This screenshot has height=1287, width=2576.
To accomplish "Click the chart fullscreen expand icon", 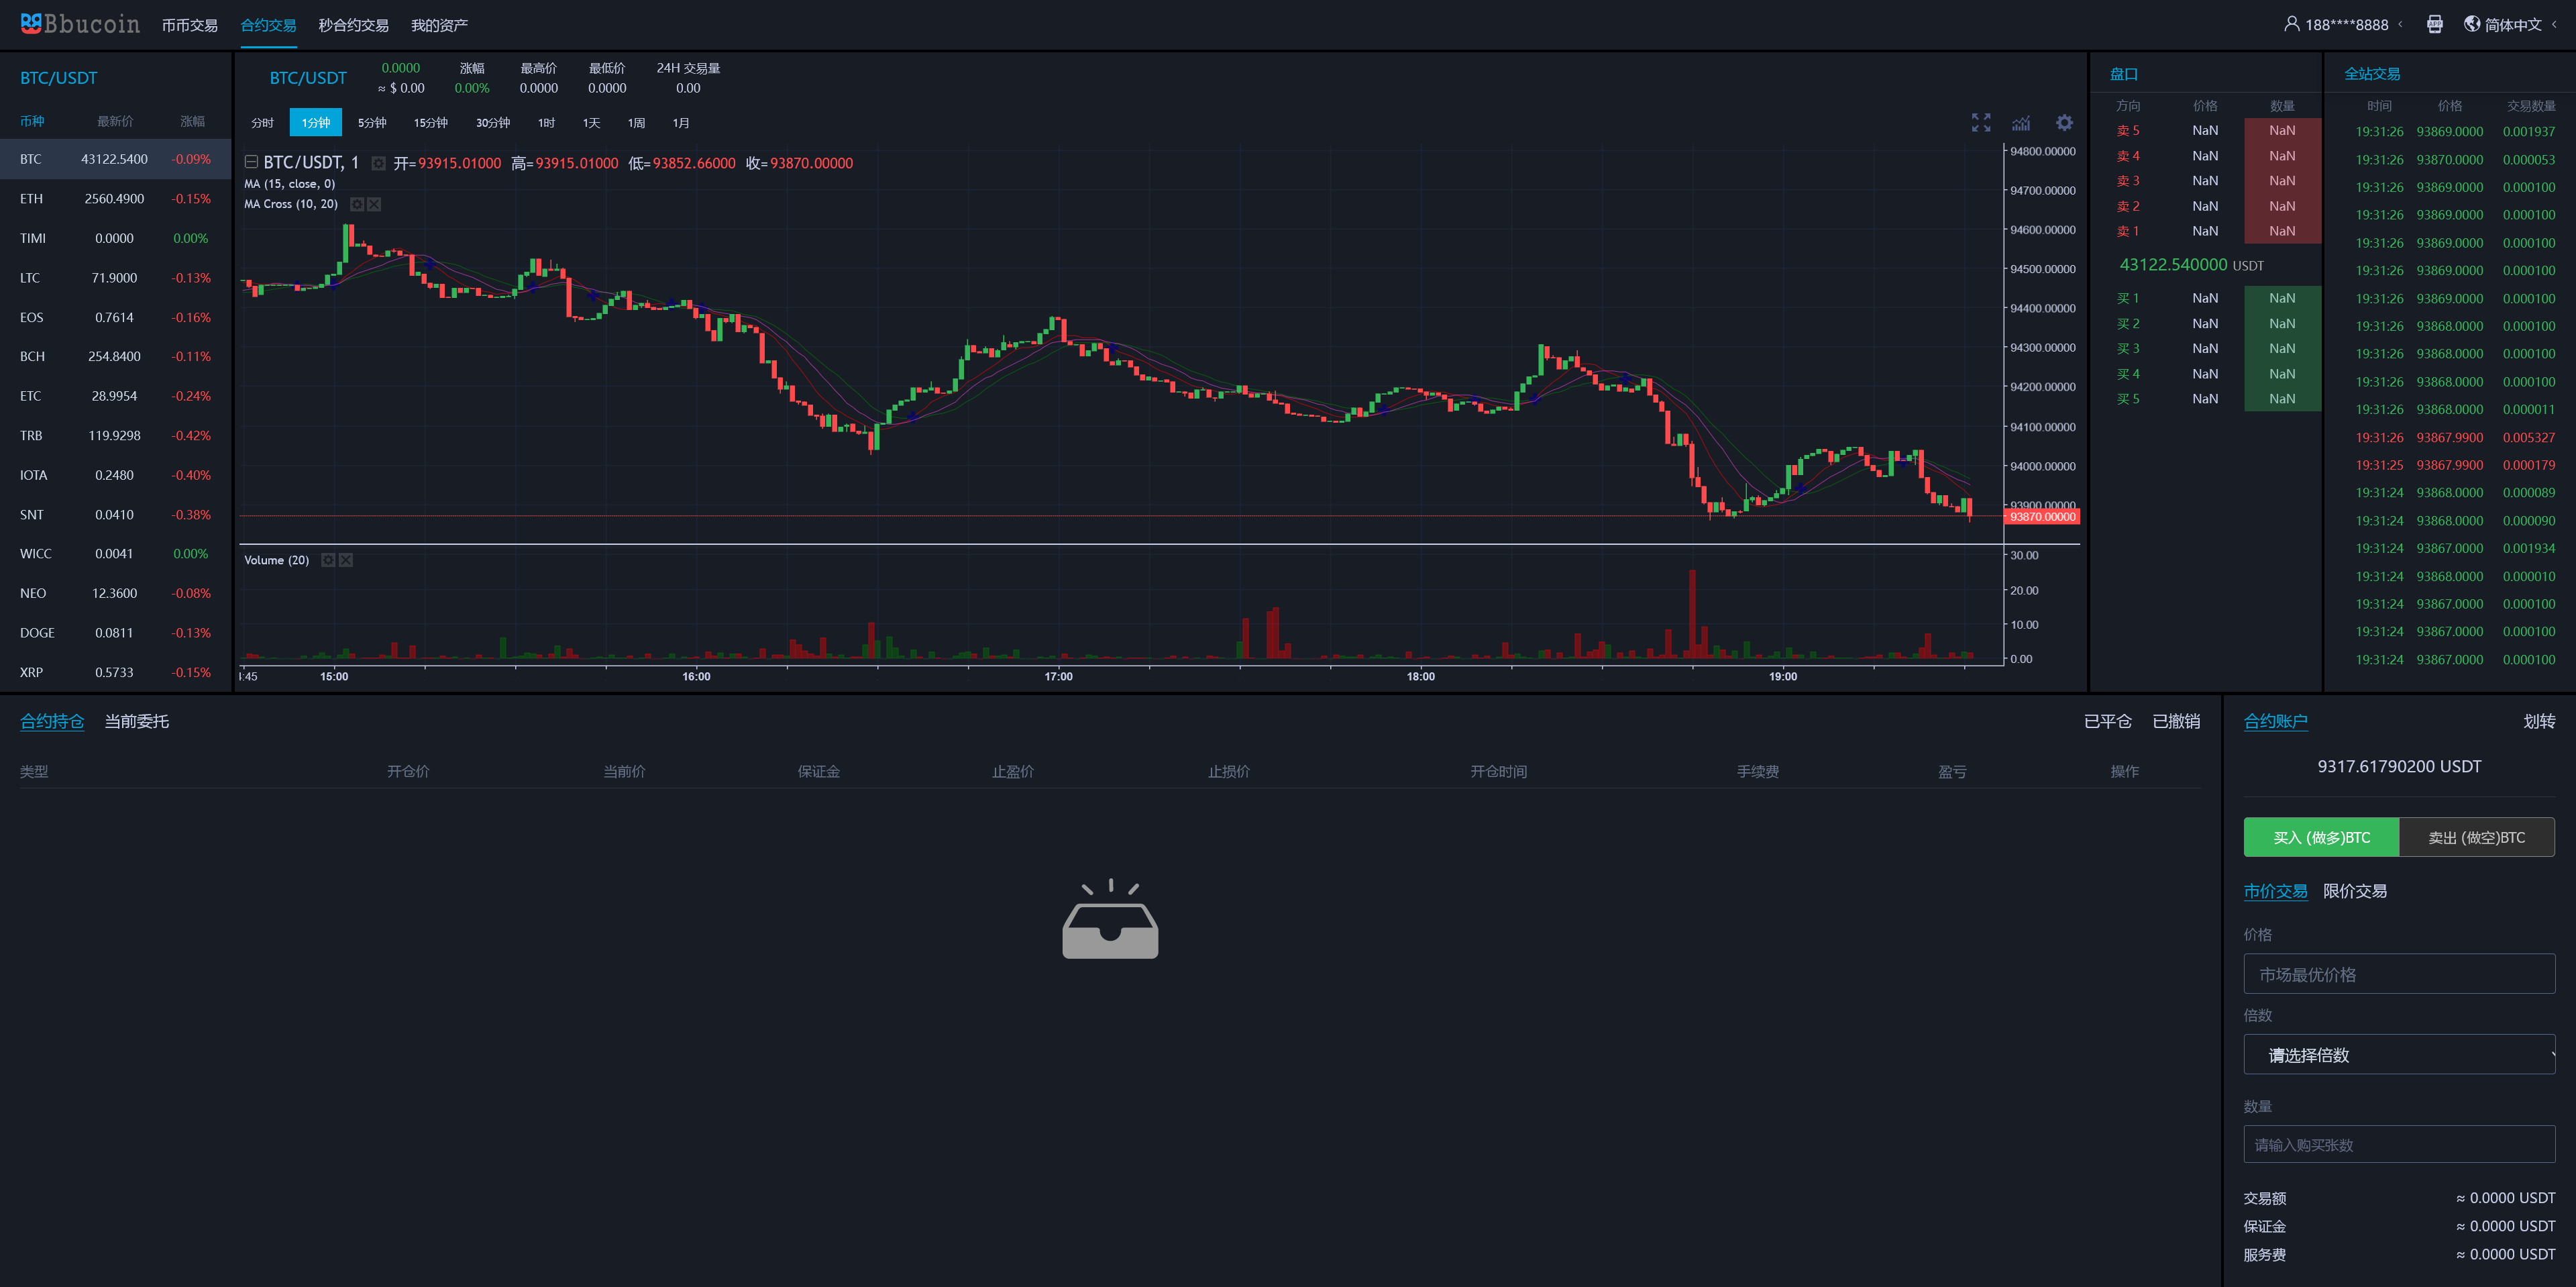I will 1980,122.
